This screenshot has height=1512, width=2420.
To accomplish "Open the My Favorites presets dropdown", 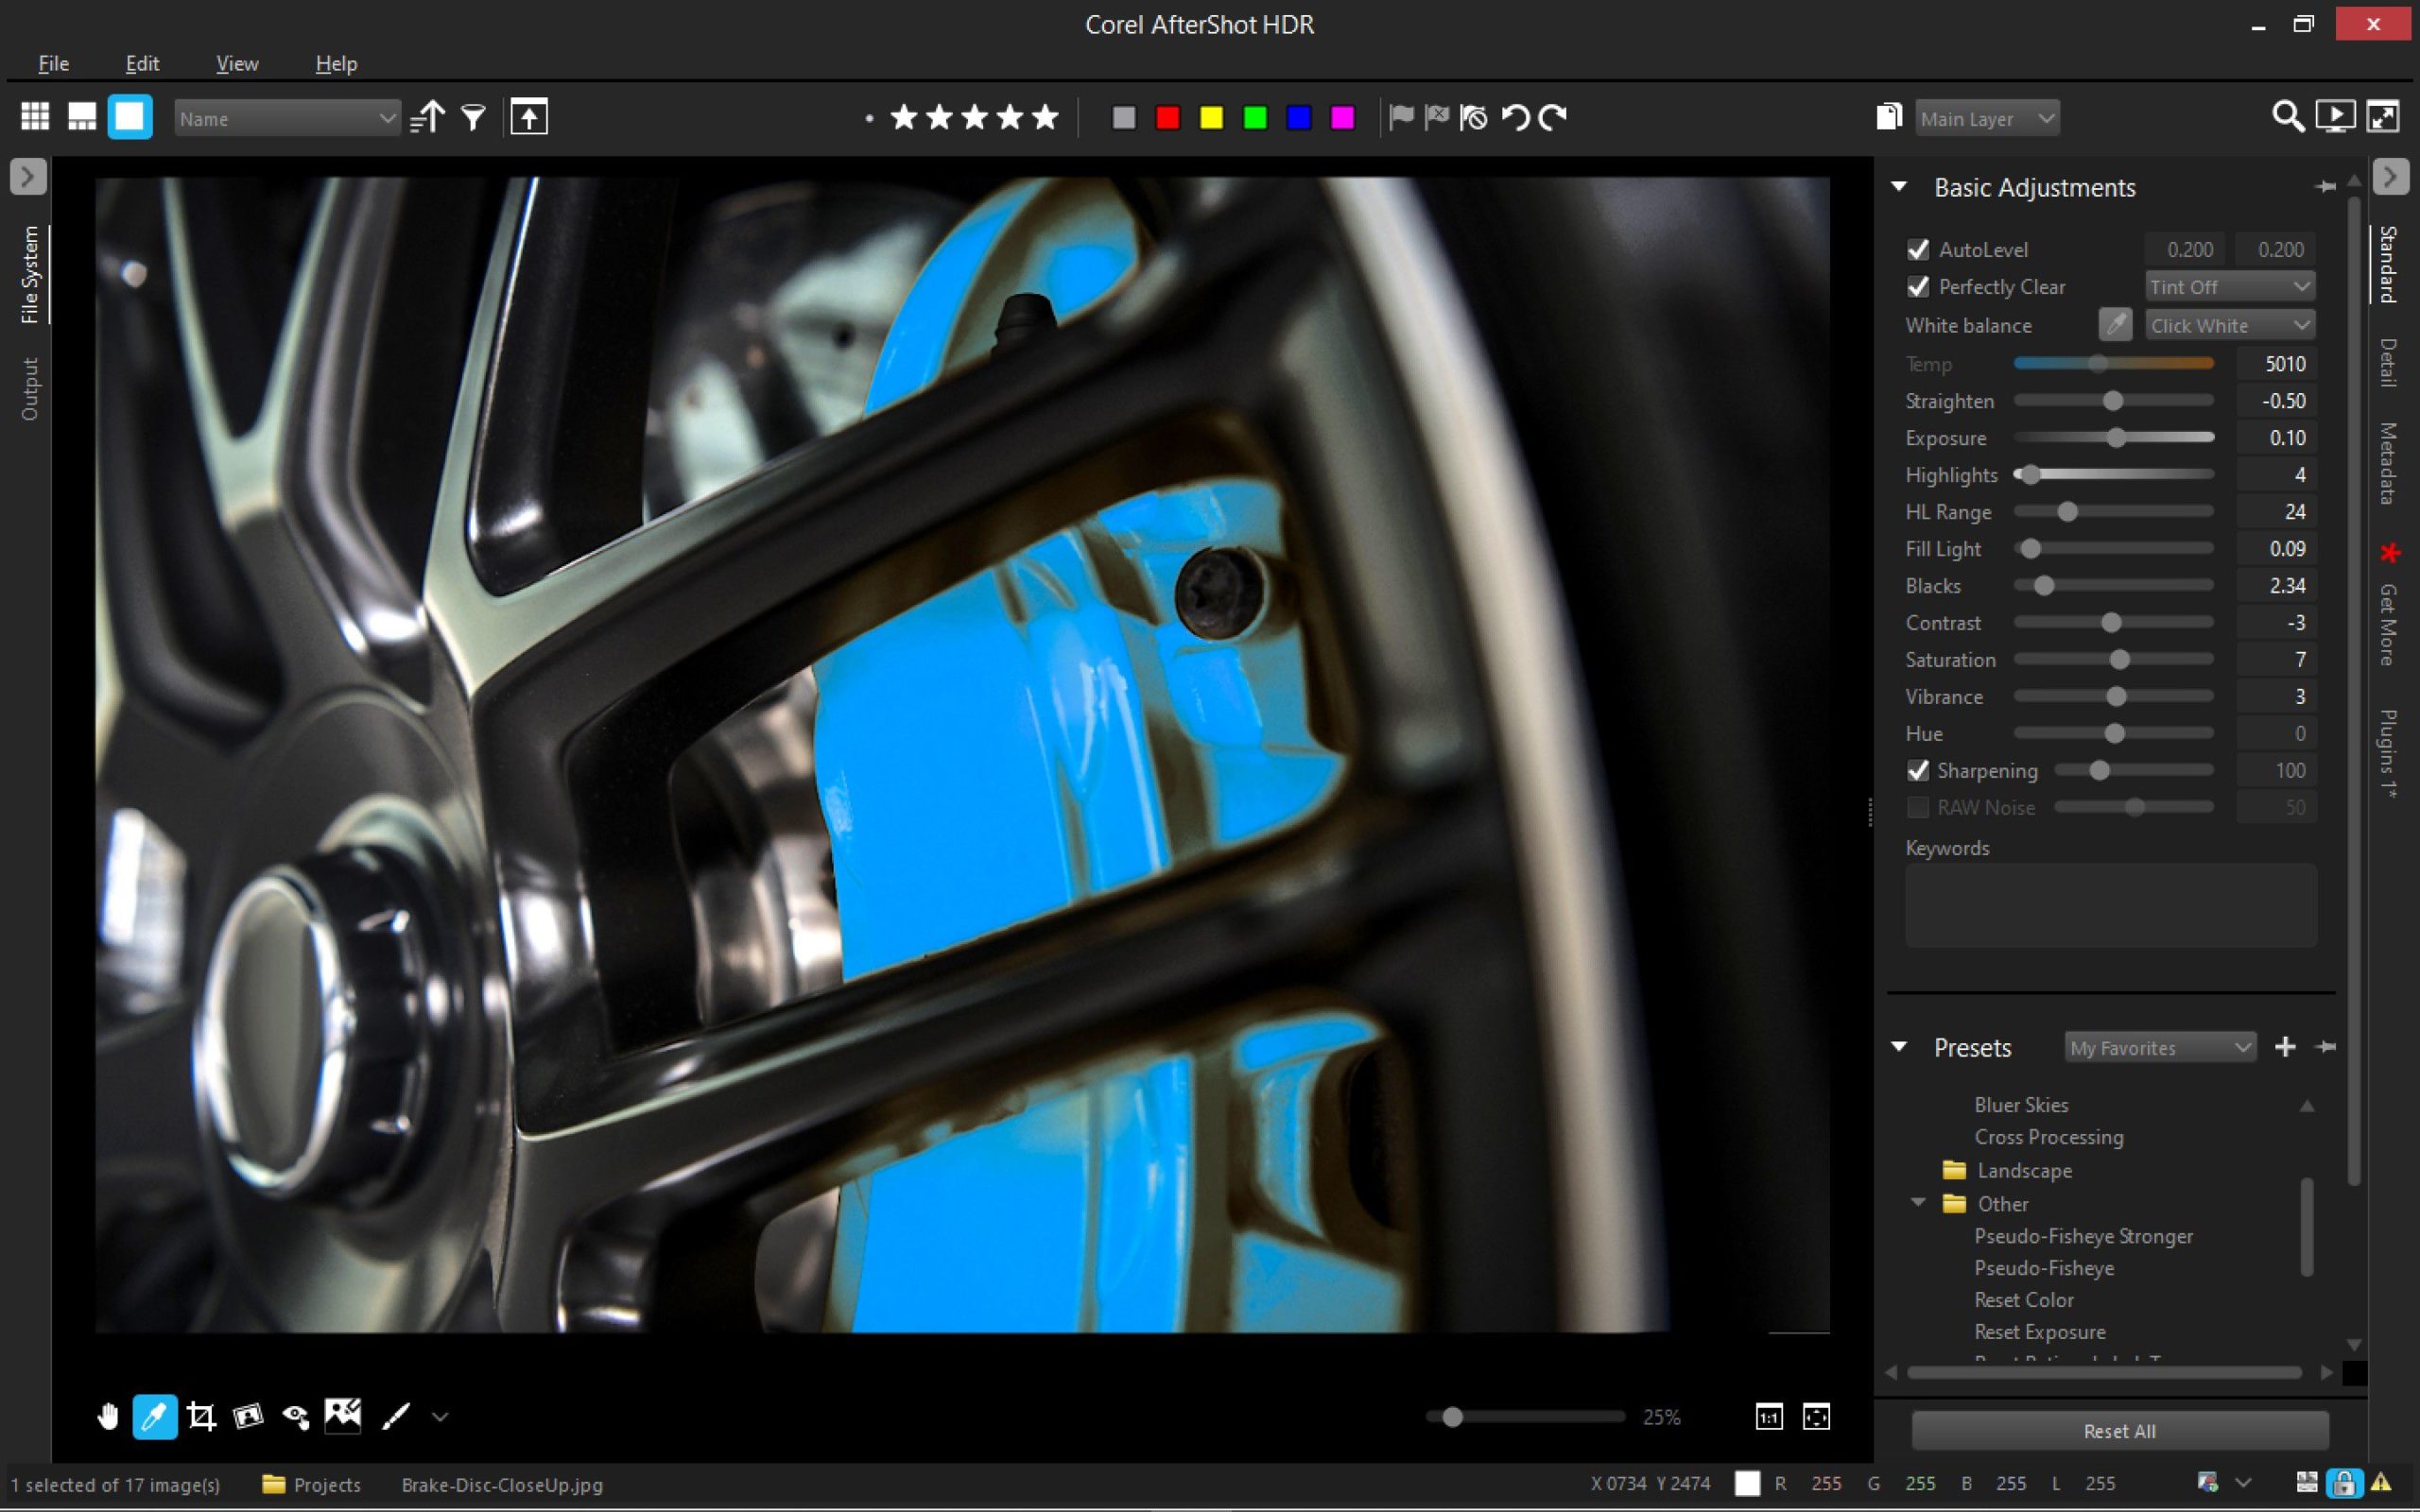I will click(2158, 1047).
